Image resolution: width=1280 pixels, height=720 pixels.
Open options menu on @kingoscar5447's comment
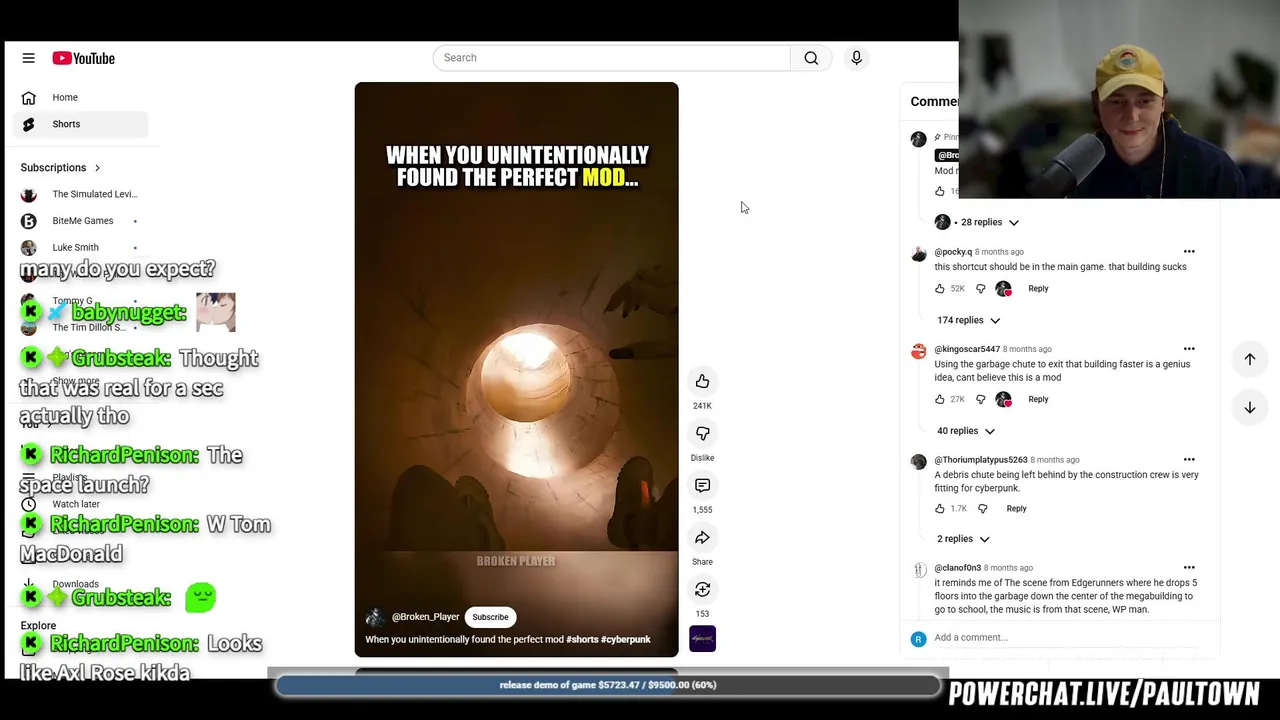pyautogui.click(x=1189, y=349)
